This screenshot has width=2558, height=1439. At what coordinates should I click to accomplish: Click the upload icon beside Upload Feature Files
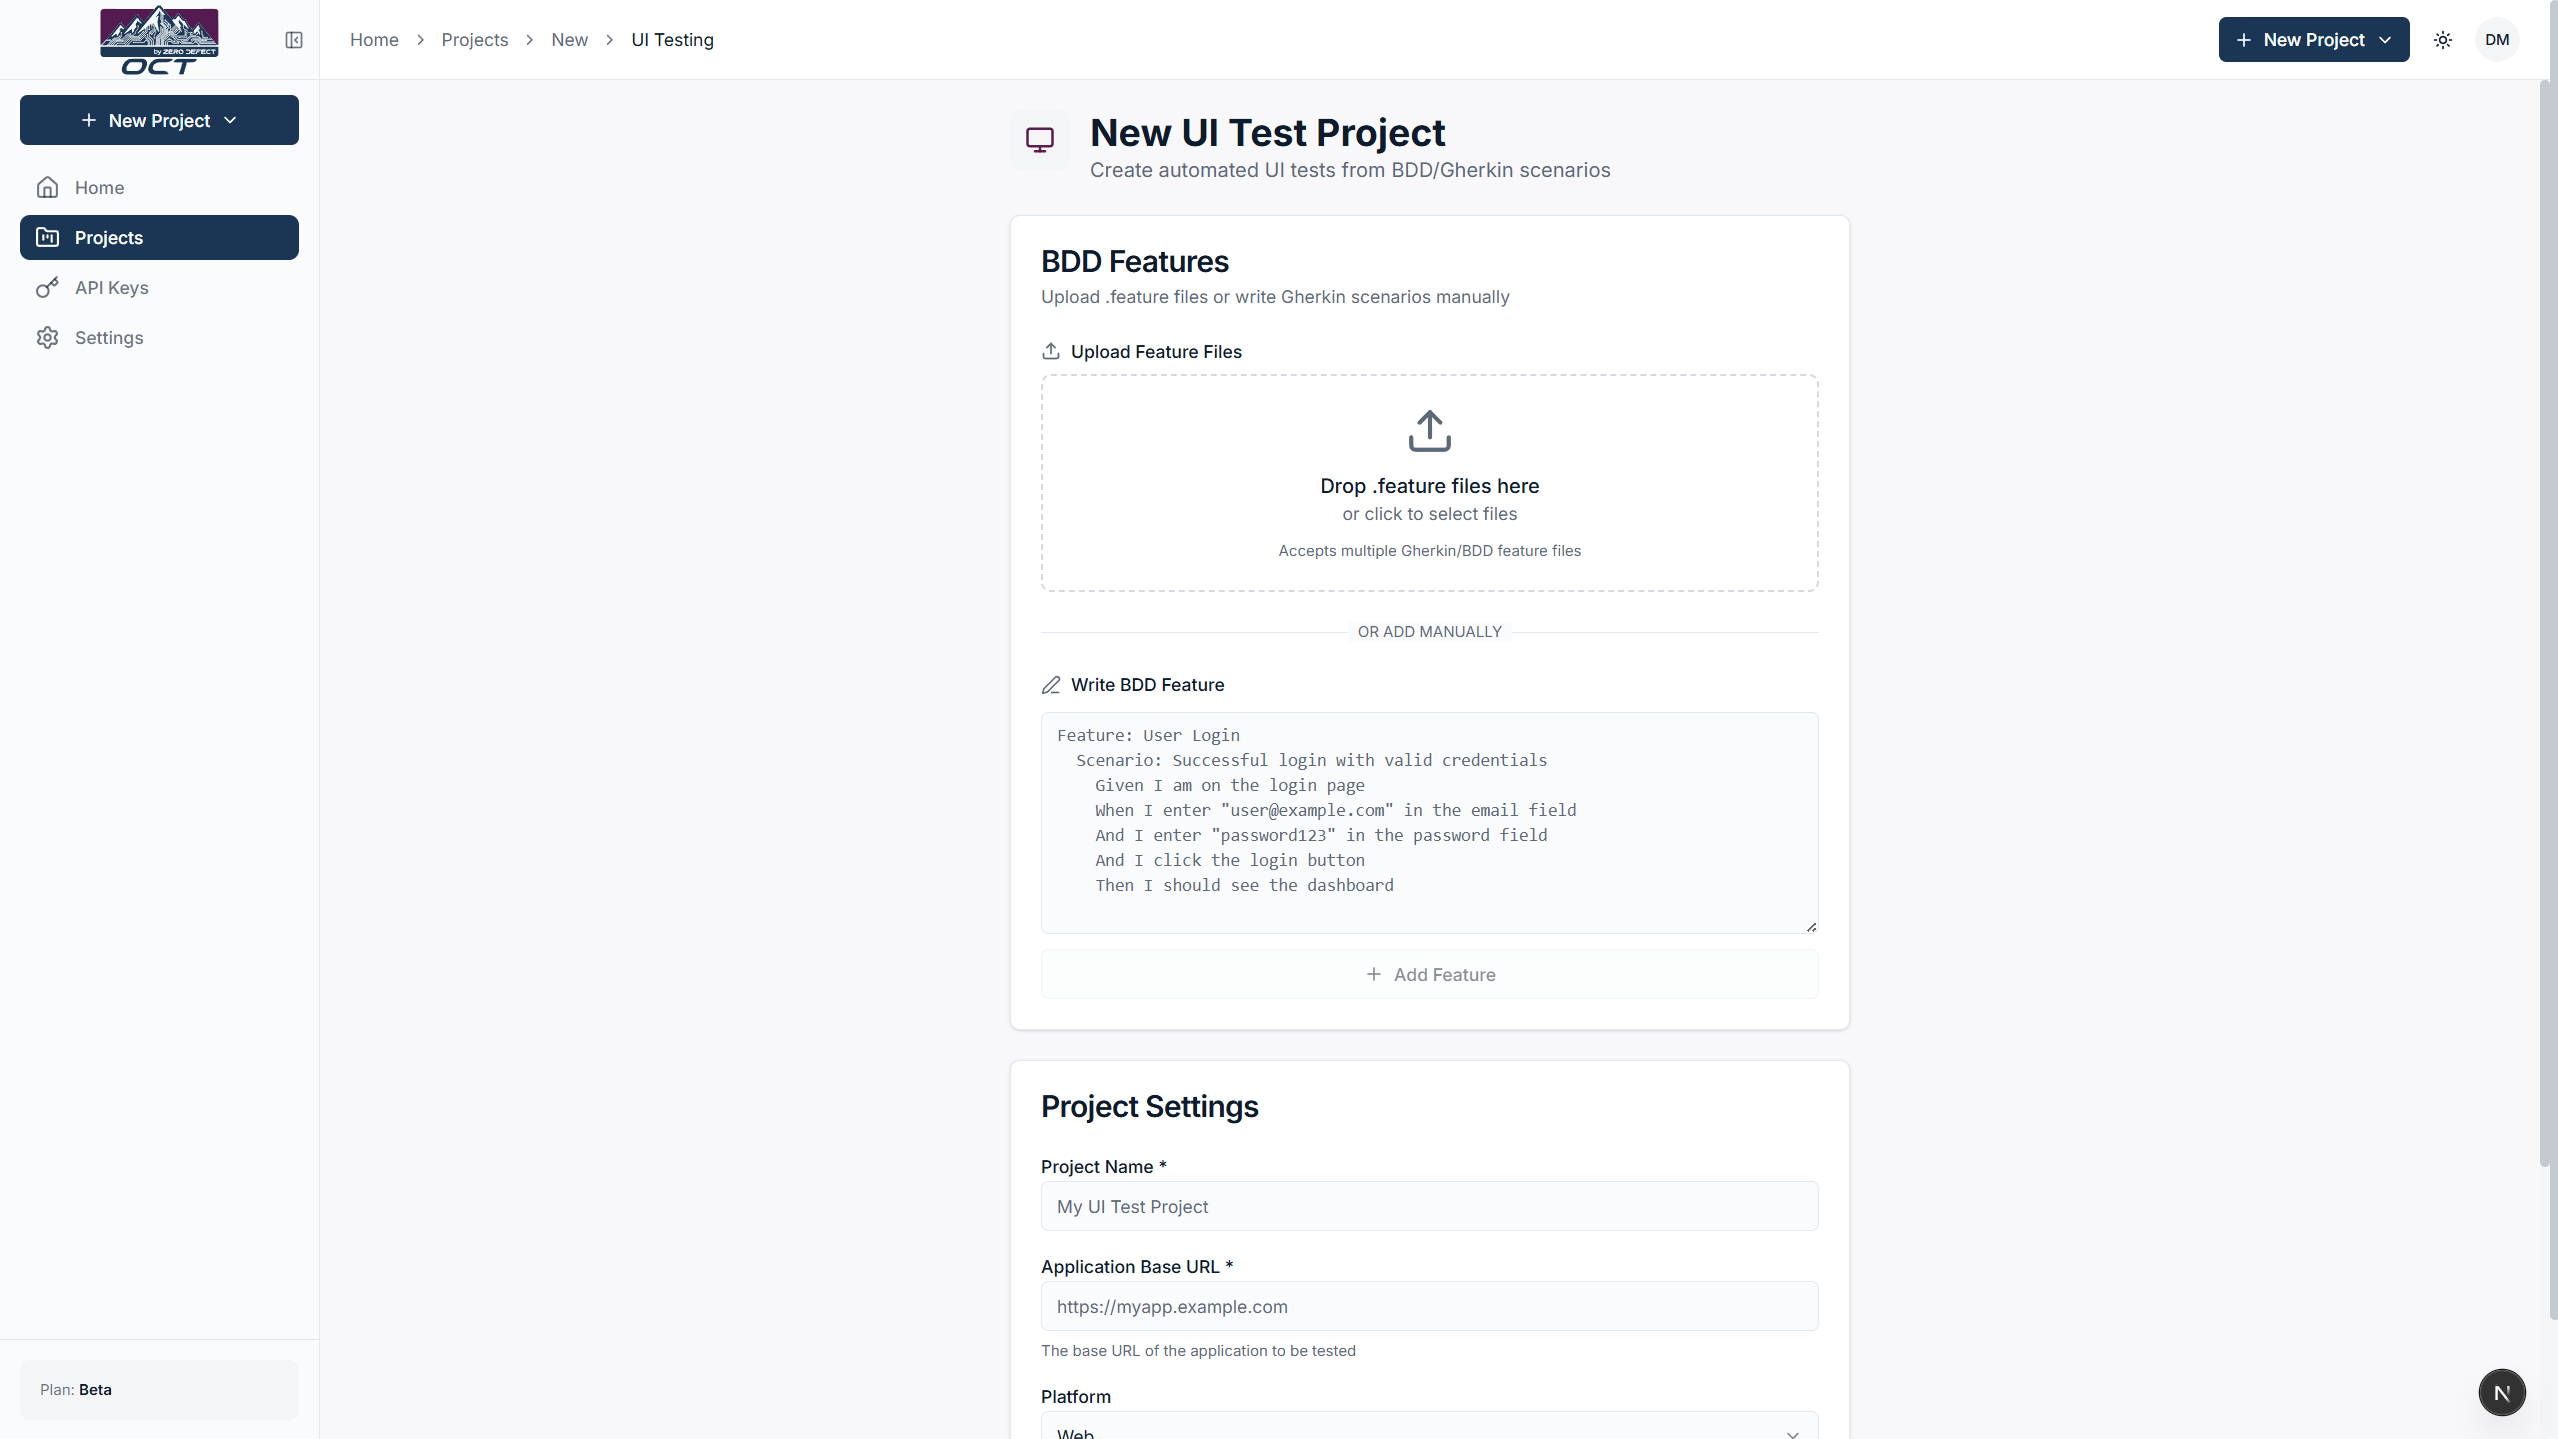tap(1051, 352)
